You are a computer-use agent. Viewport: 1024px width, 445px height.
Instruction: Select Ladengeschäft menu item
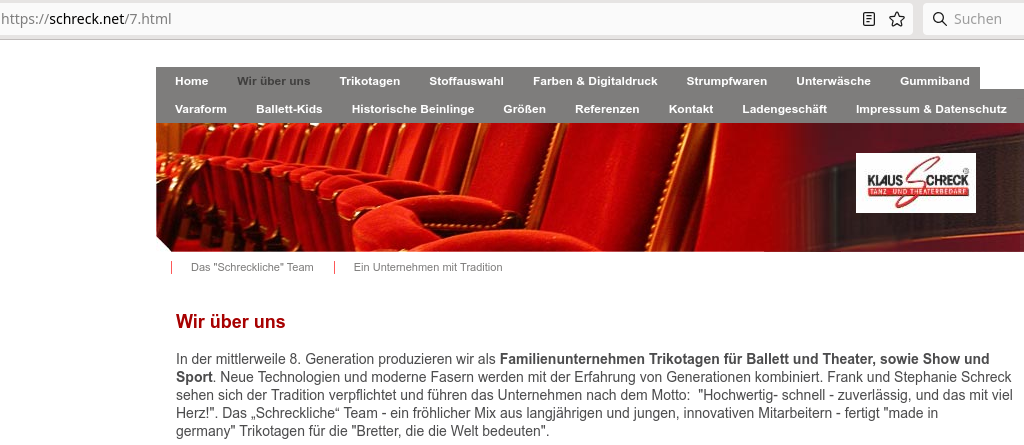click(x=784, y=109)
